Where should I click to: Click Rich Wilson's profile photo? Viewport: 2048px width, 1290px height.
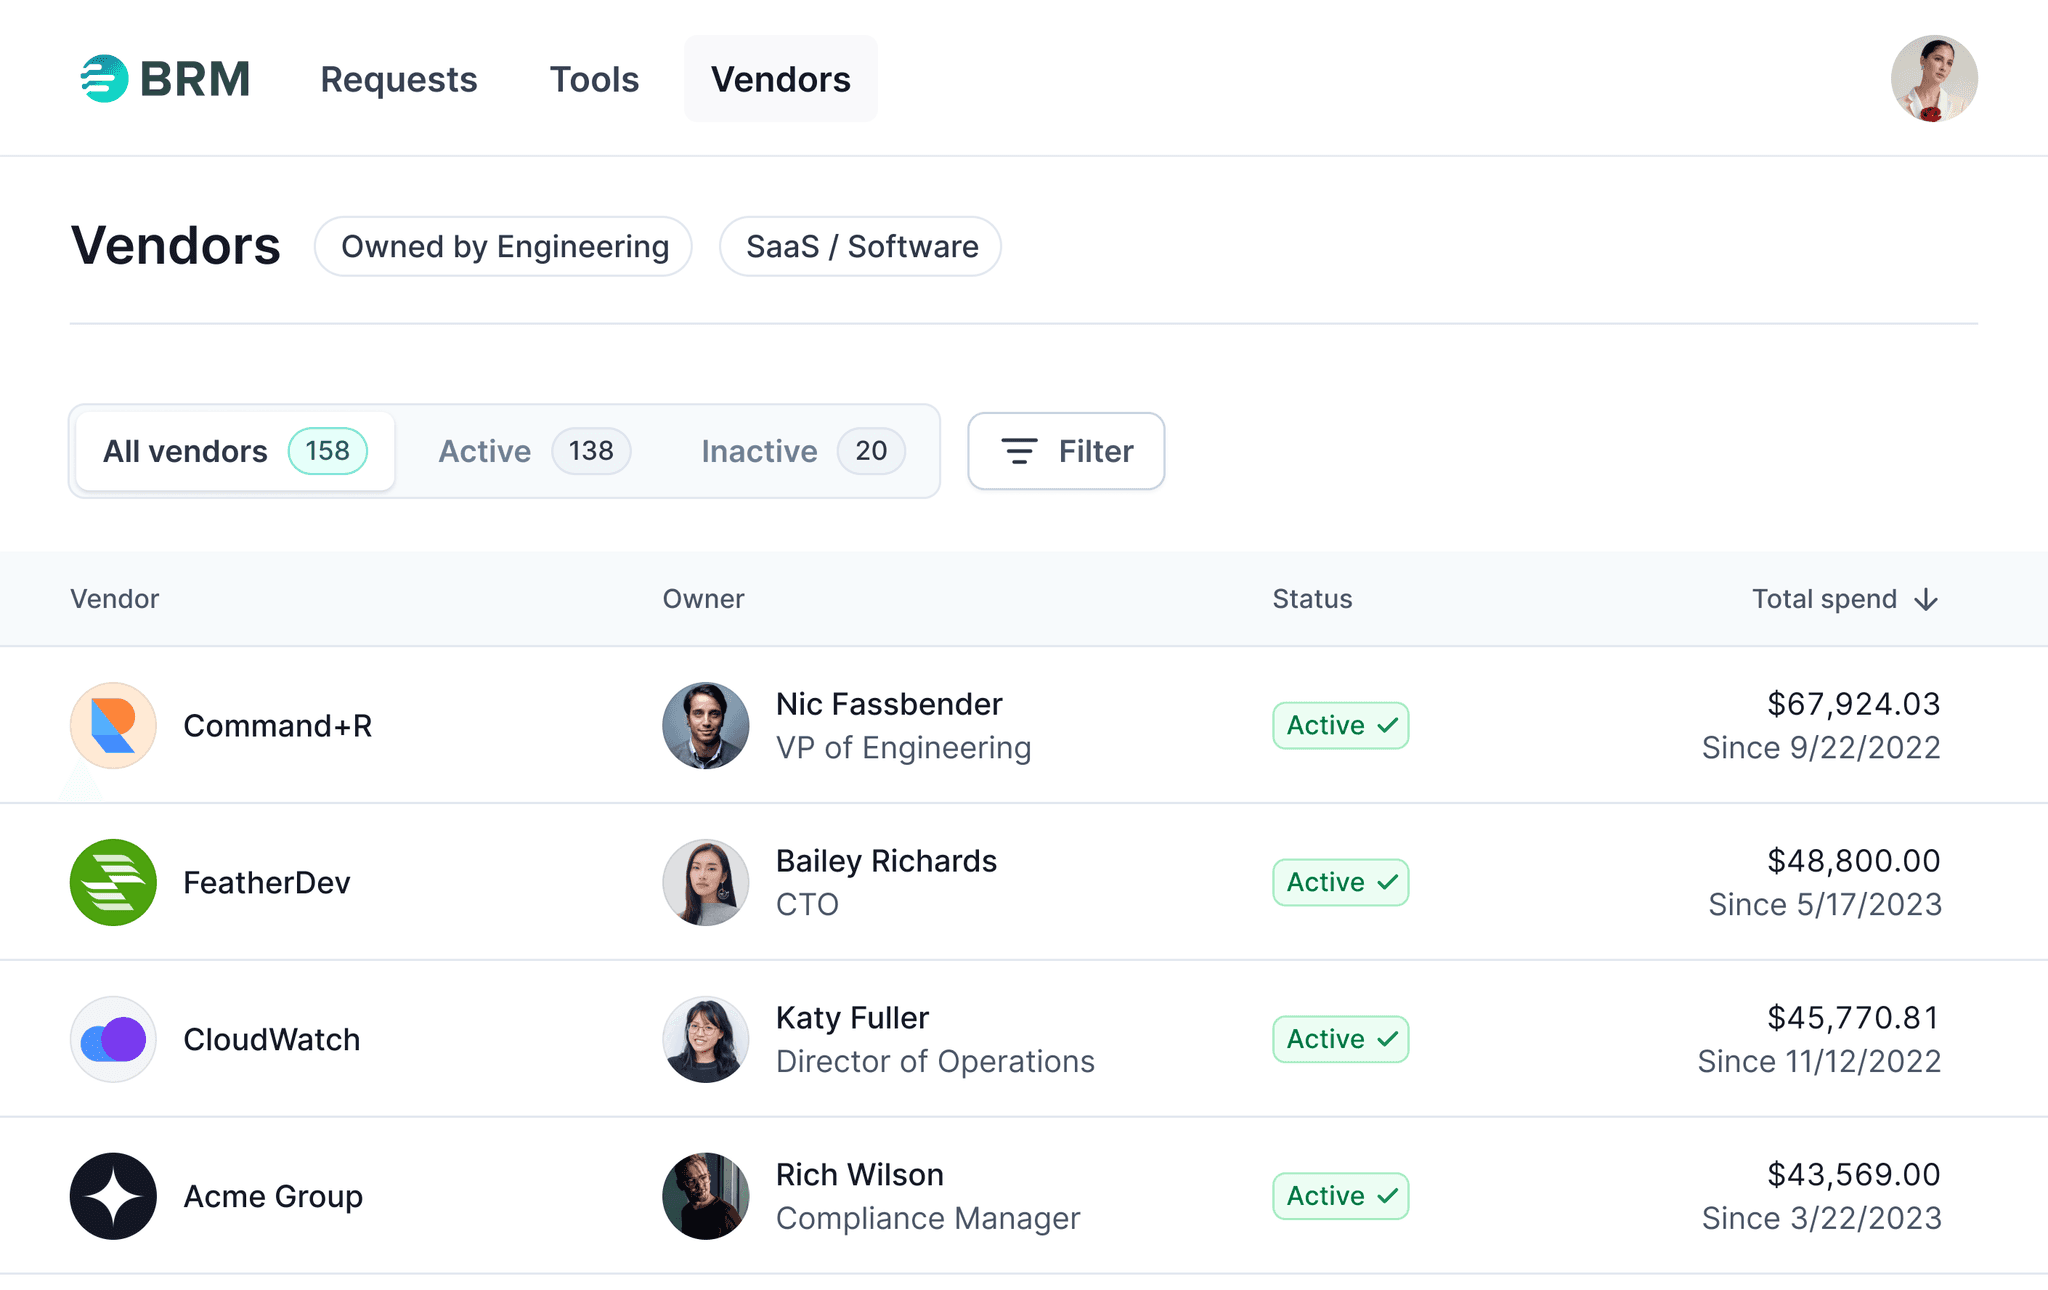point(705,1196)
